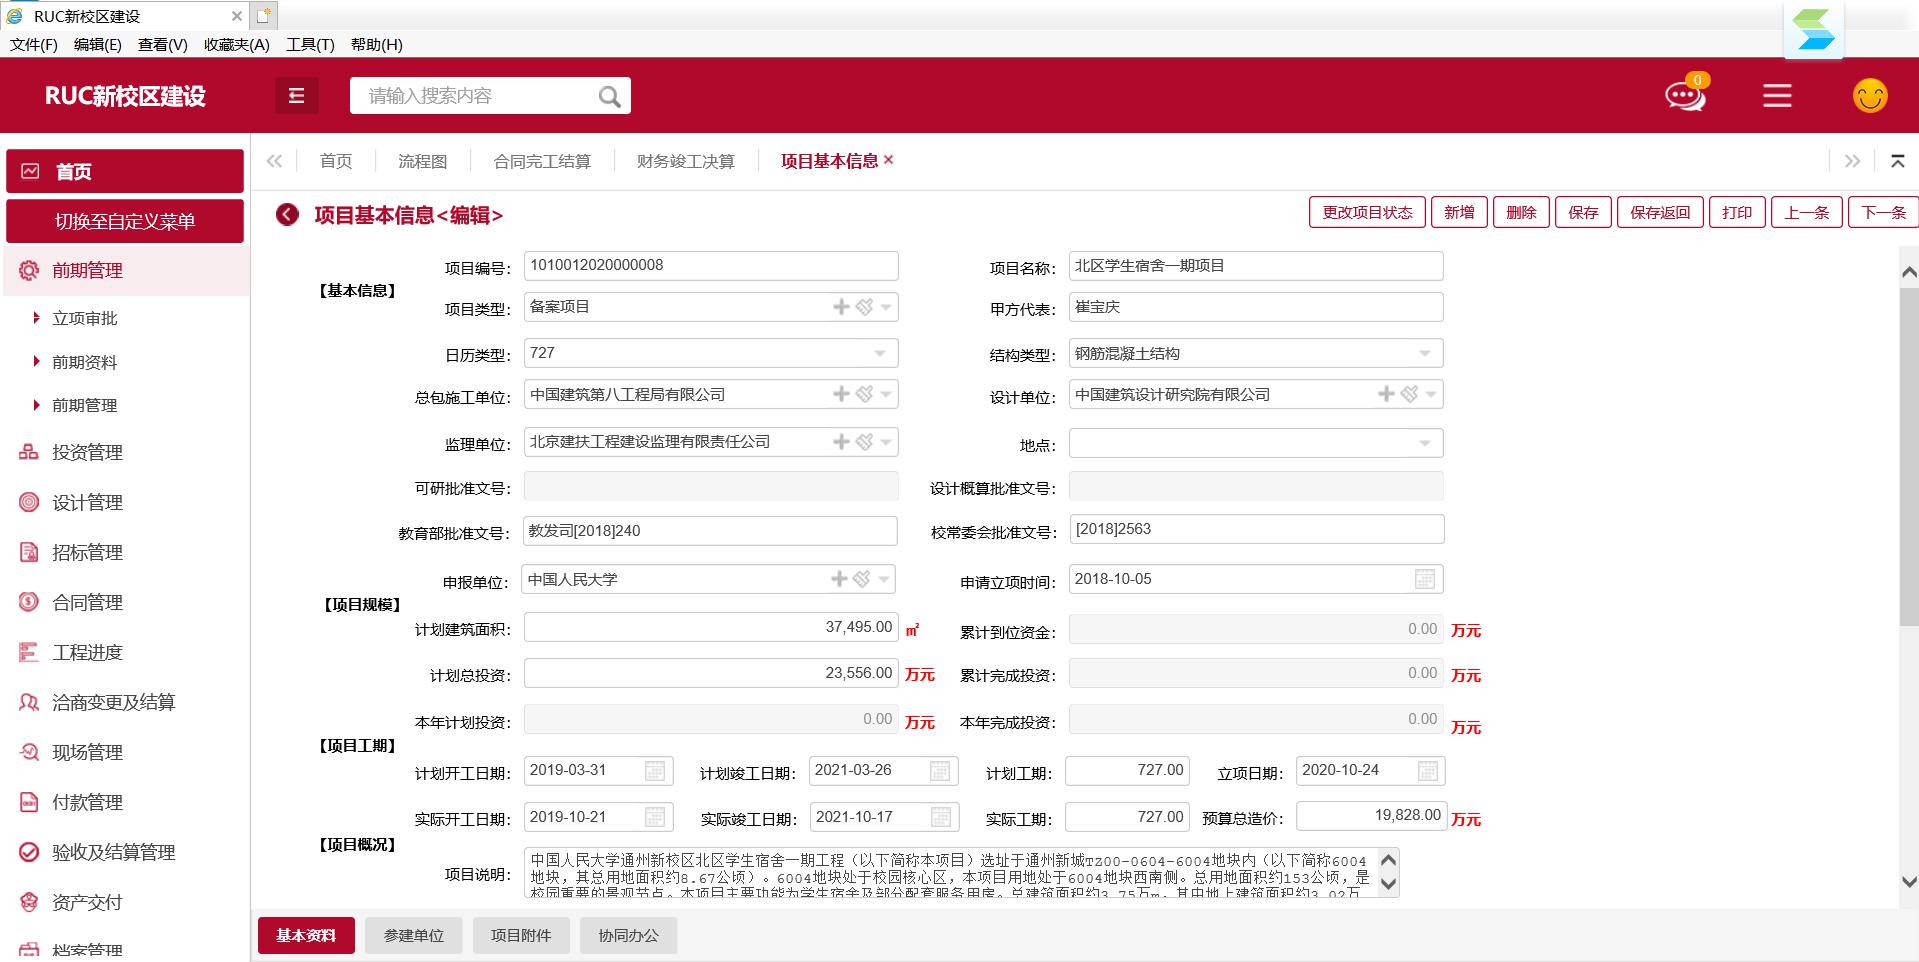Open the 参建单位 bottom tab

click(414, 935)
